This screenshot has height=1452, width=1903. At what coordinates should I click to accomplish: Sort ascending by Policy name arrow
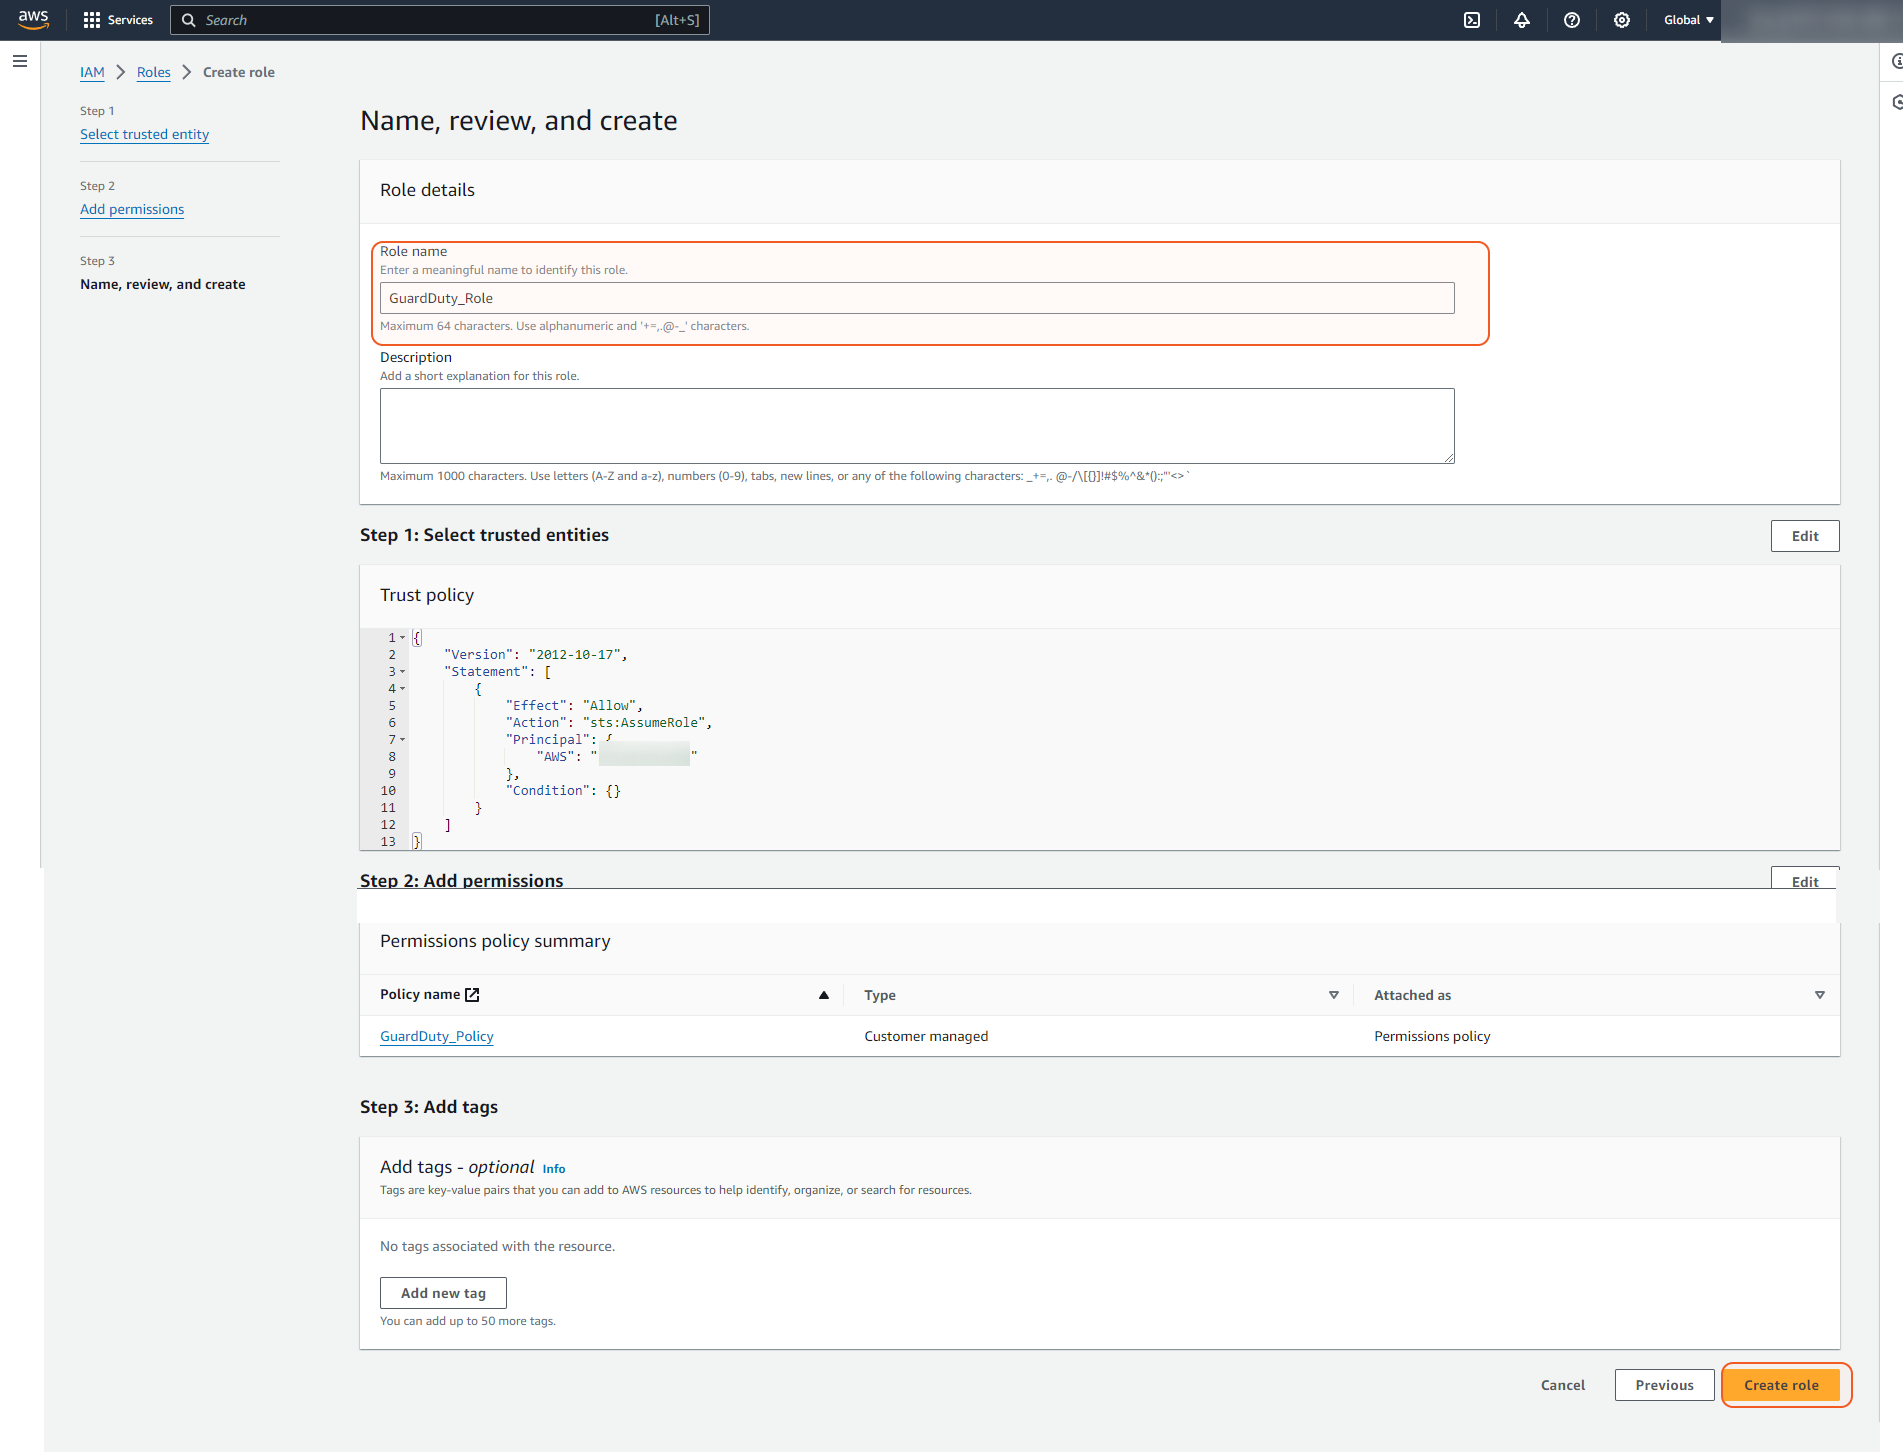[824, 995]
